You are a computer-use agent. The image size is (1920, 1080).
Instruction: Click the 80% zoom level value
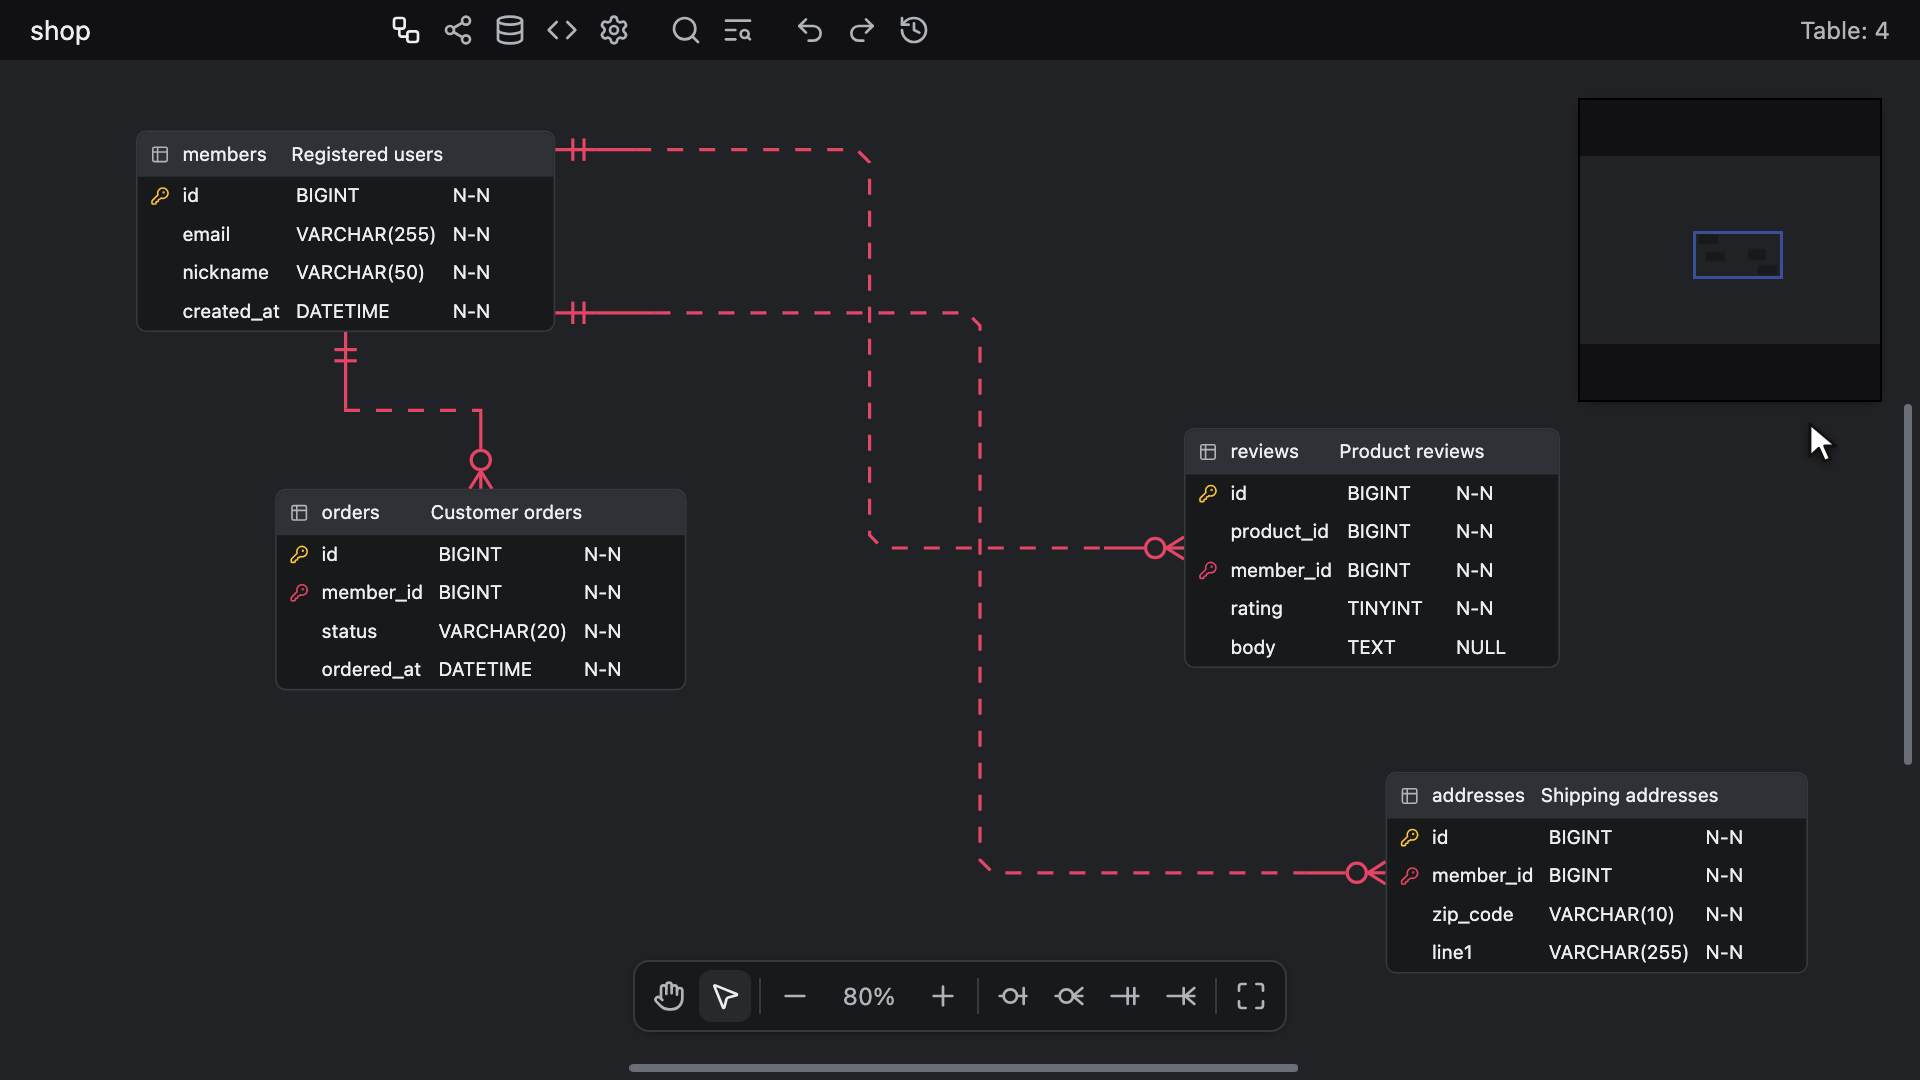coord(869,996)
